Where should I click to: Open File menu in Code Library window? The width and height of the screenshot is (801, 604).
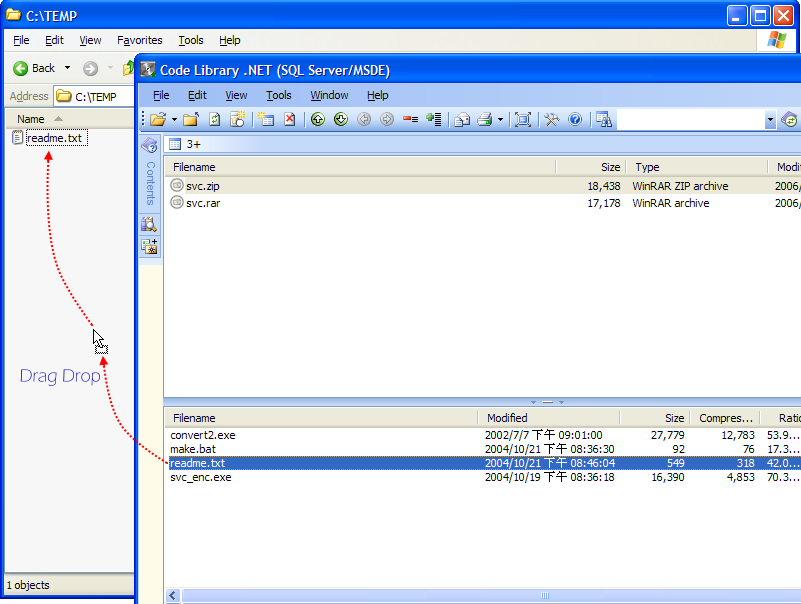(161, 95)
